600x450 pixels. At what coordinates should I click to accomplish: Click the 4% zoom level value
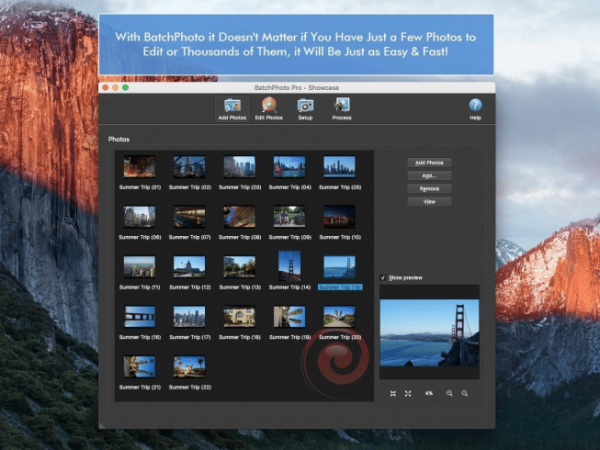429,393
